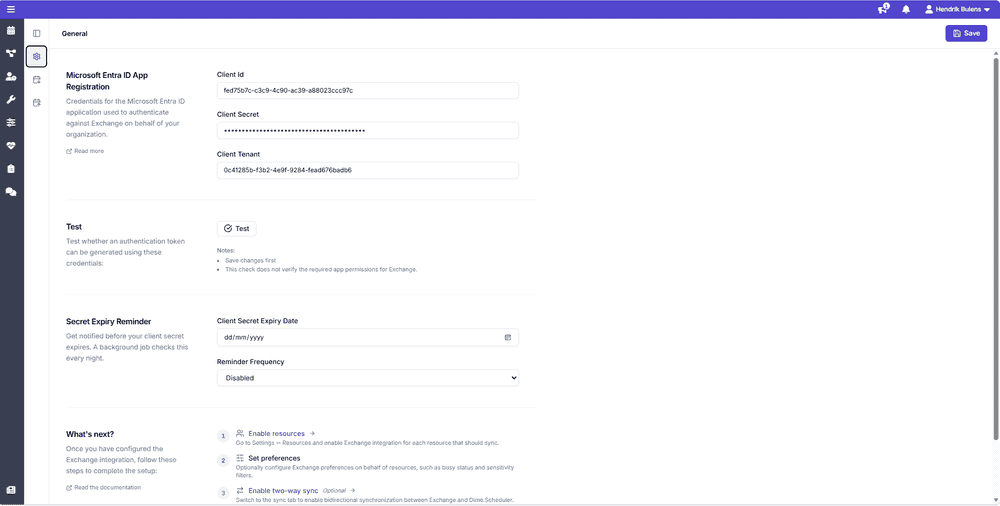Click the wrench tools sidebar icon
The height and width of the screenshot is (506, 1000).
point(11,100)
